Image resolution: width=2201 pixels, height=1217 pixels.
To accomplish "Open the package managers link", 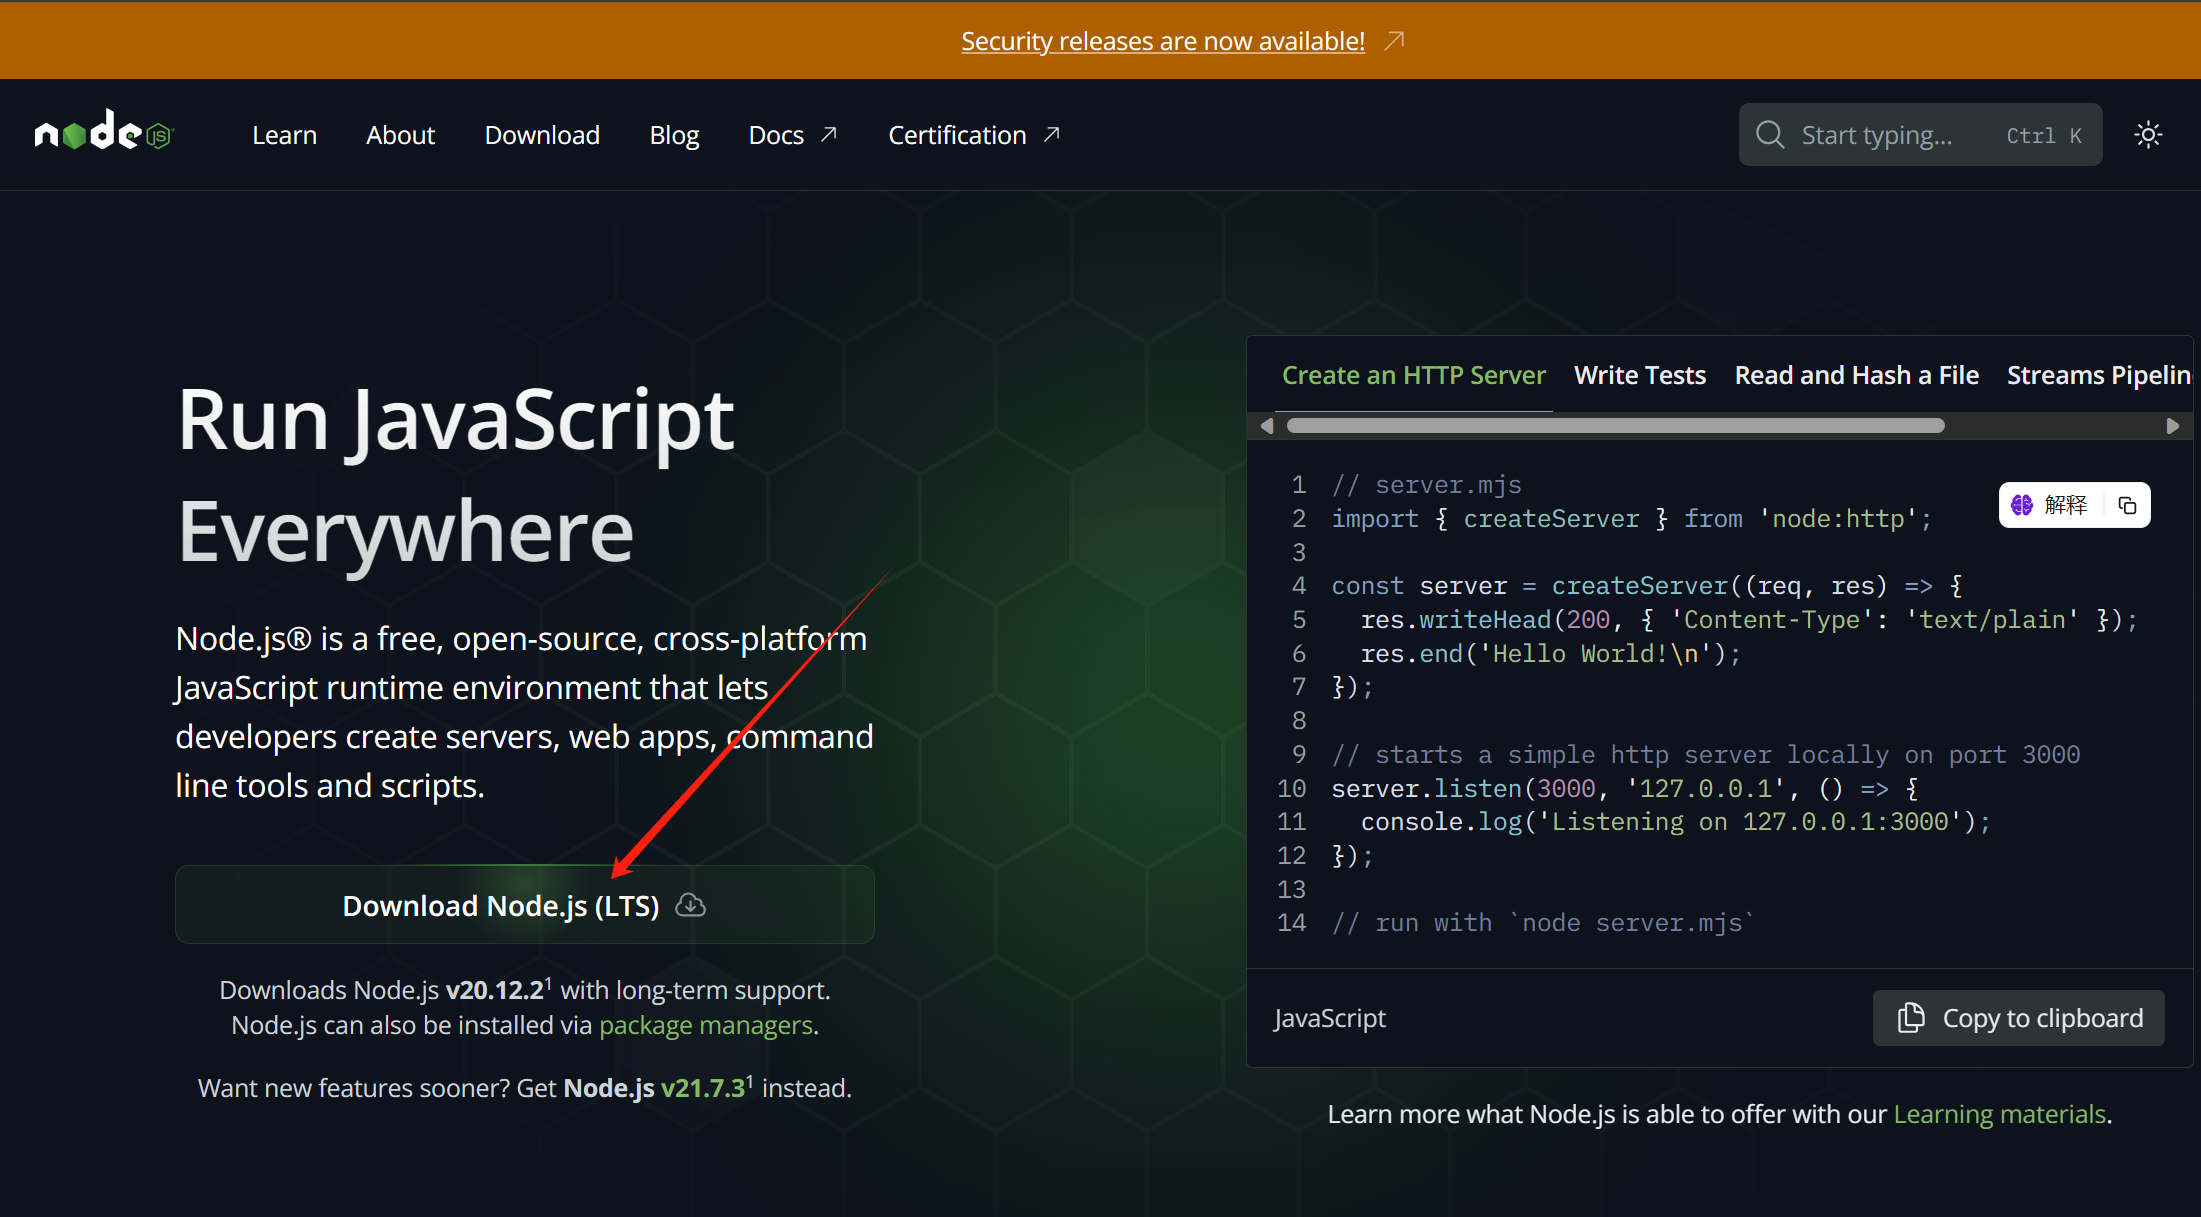I will [706, 1025].
